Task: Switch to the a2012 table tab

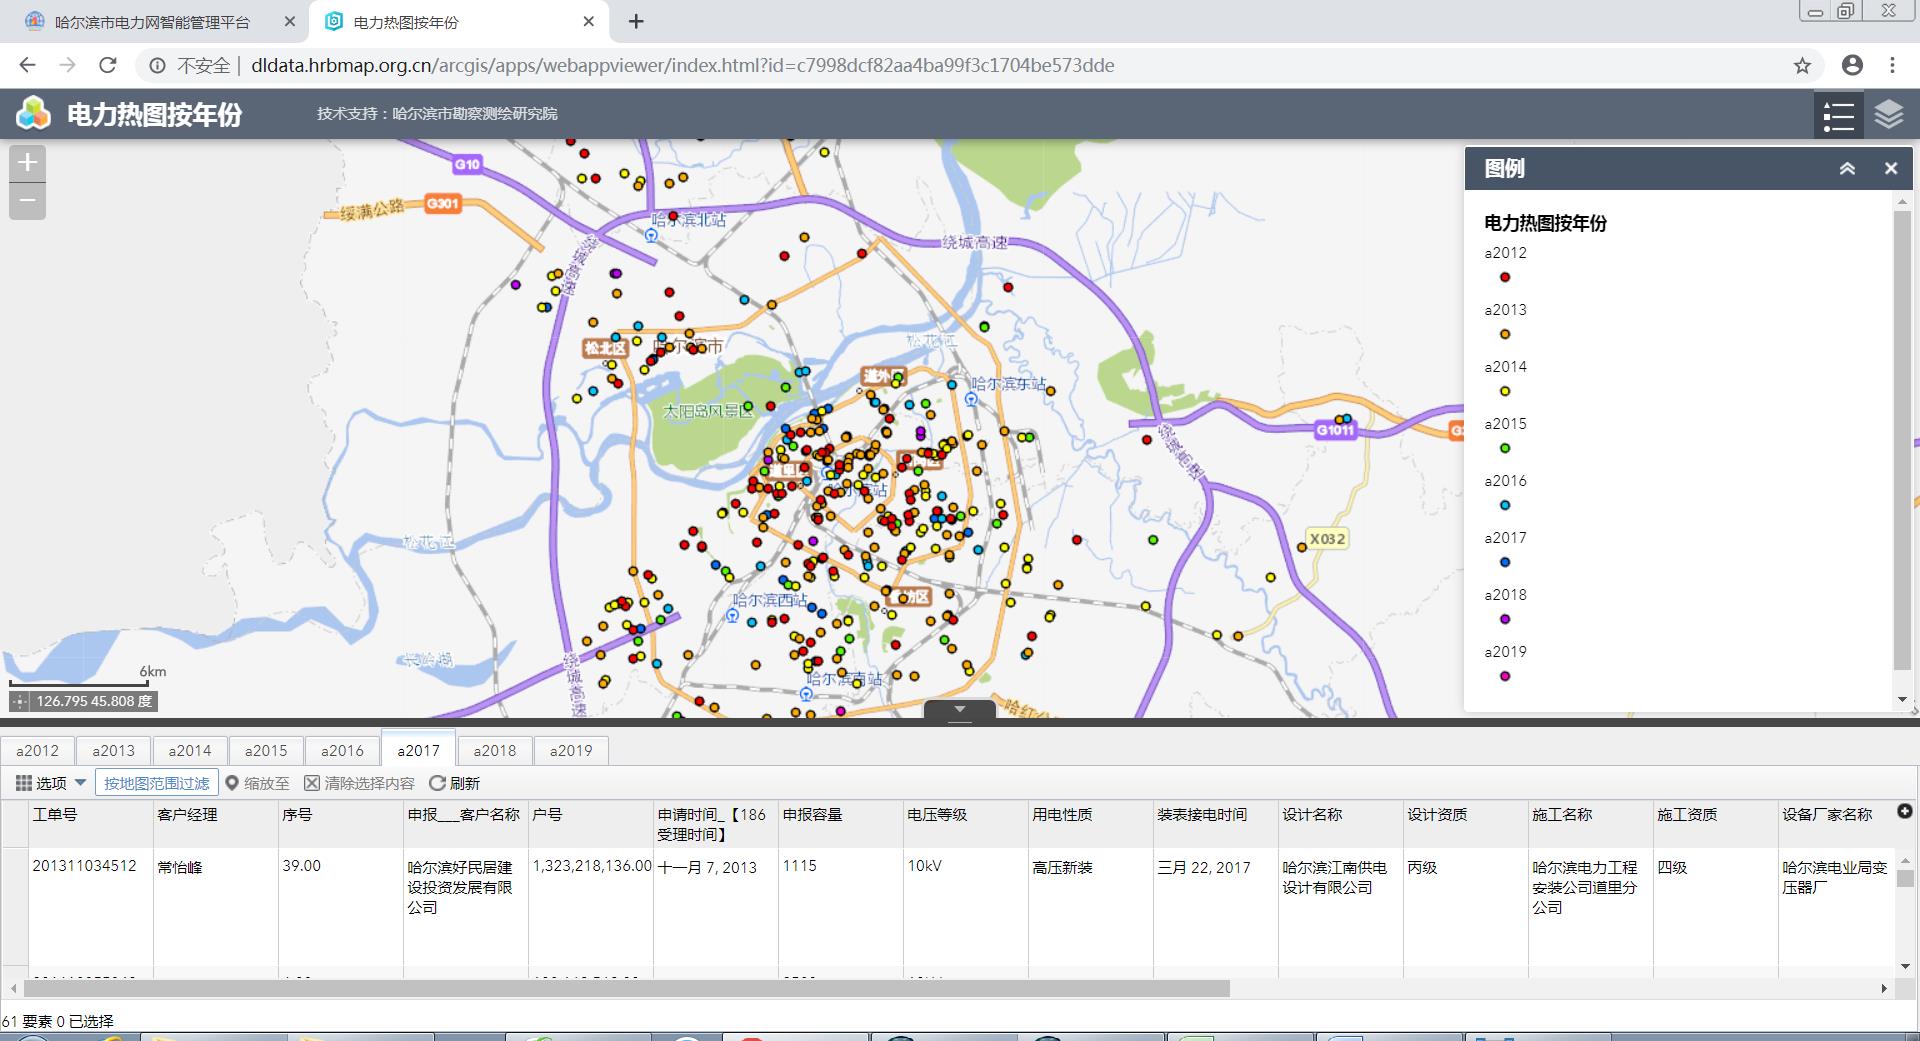Action: 38,751
